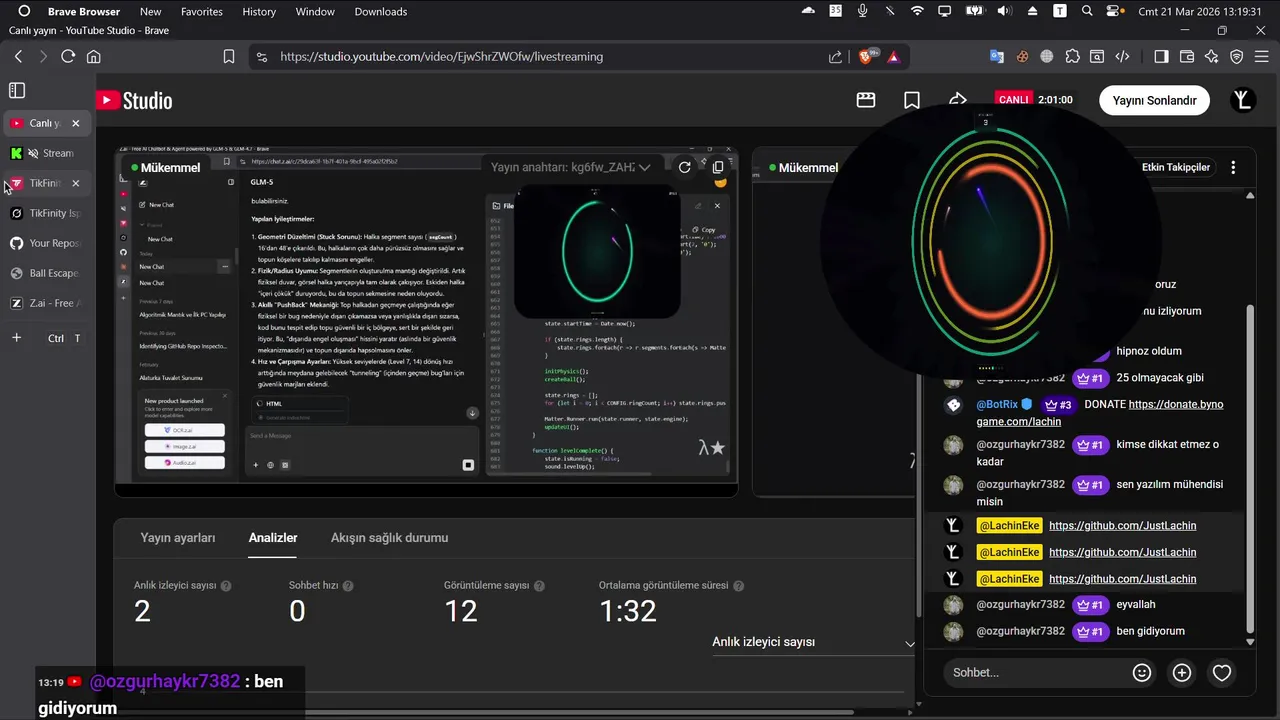
Task: Click the Etkin Takipçiler chat filter
Action: coord(1176,167)
